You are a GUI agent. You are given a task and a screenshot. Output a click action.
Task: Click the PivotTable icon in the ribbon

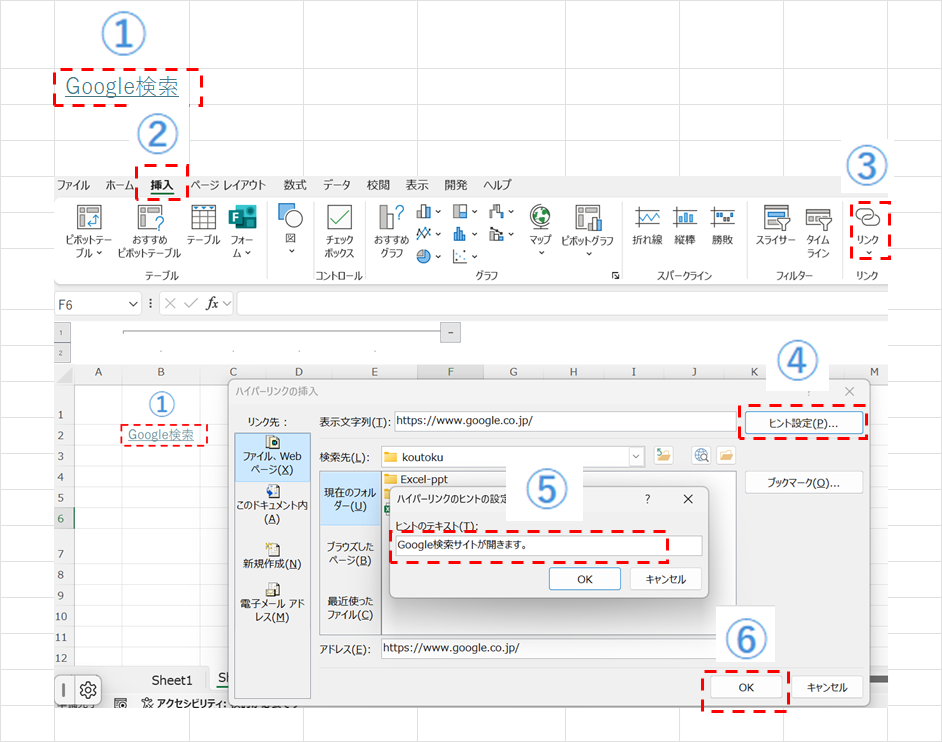88,218
